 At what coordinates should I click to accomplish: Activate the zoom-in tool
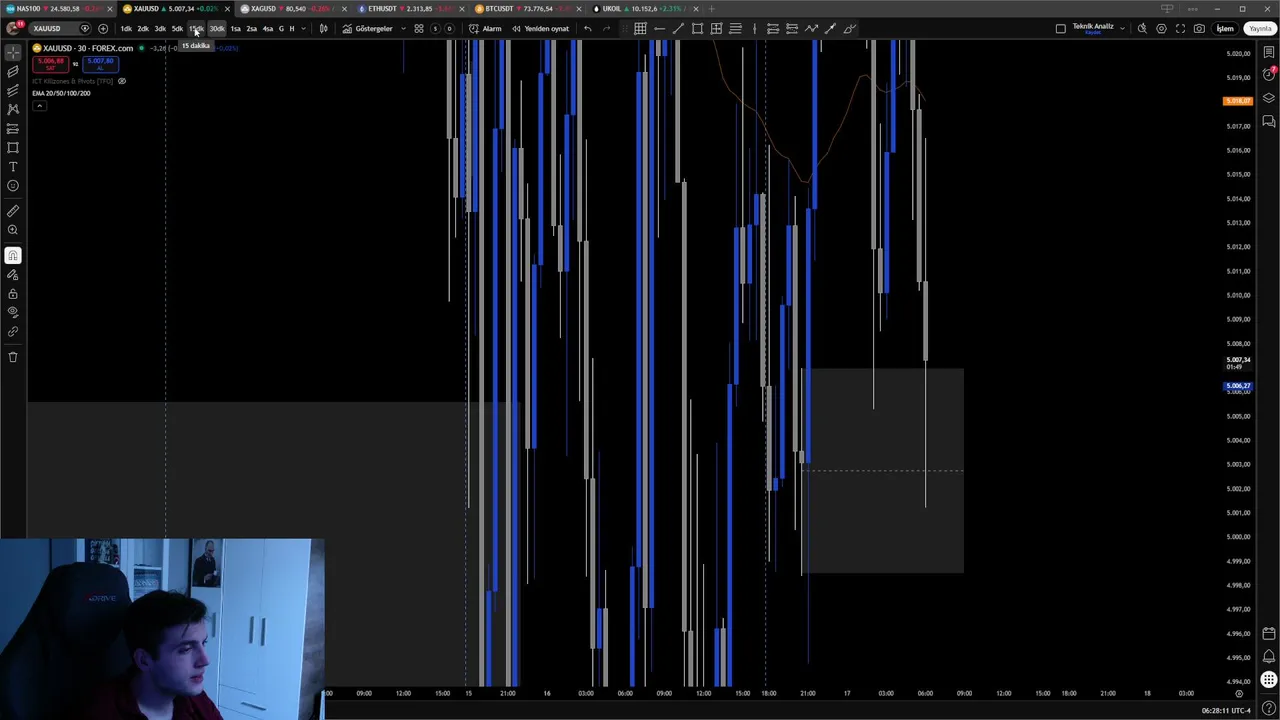(x=13, y=230)
